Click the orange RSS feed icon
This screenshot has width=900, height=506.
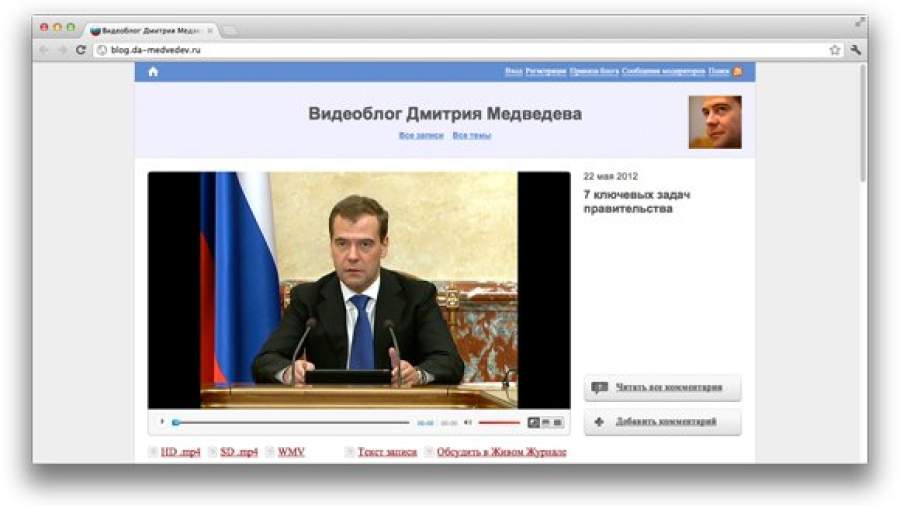click(x=738, y=71)
